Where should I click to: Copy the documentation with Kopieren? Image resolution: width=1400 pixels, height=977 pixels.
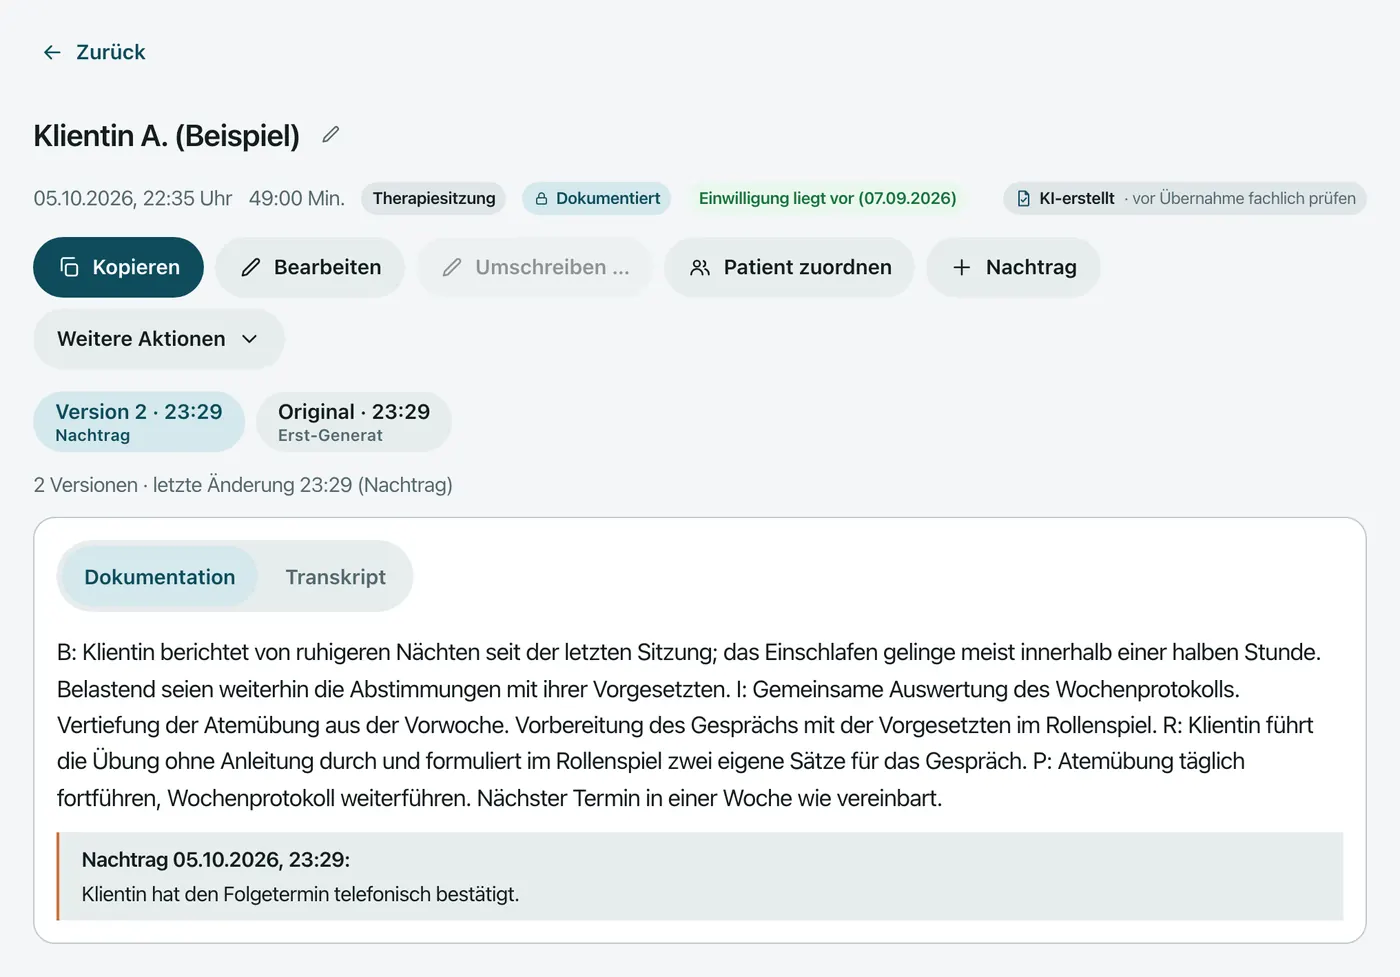point(118,267)
